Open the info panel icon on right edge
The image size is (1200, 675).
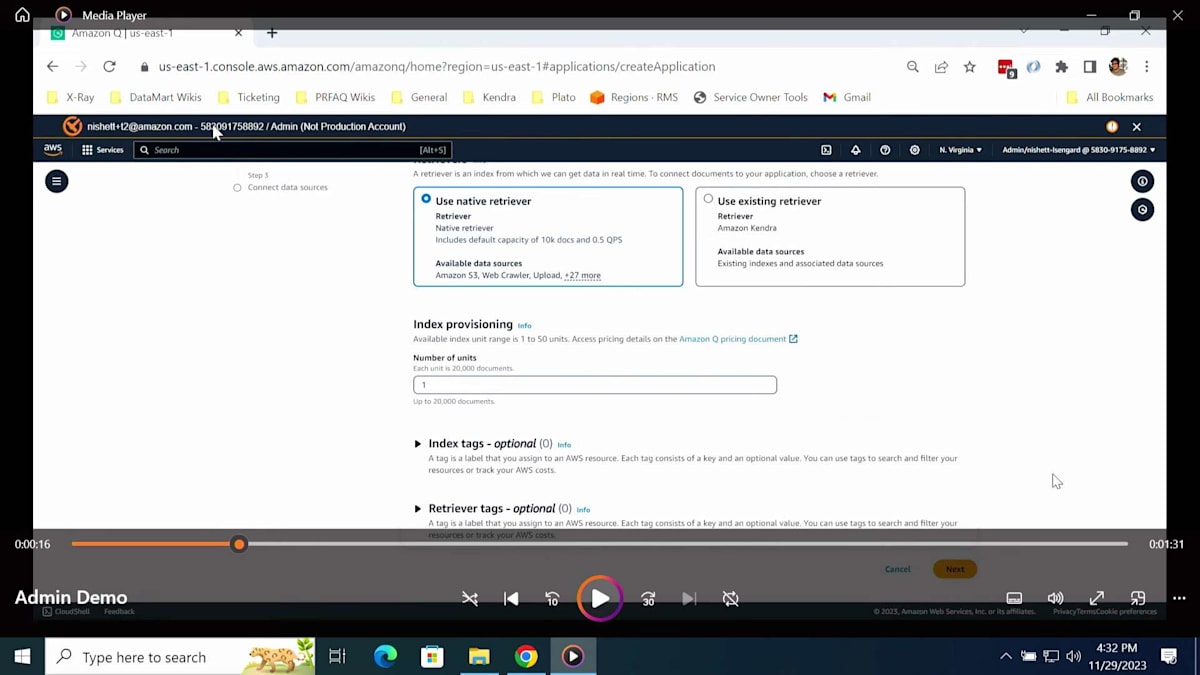pyautogui.click(x=1142, y=181)
